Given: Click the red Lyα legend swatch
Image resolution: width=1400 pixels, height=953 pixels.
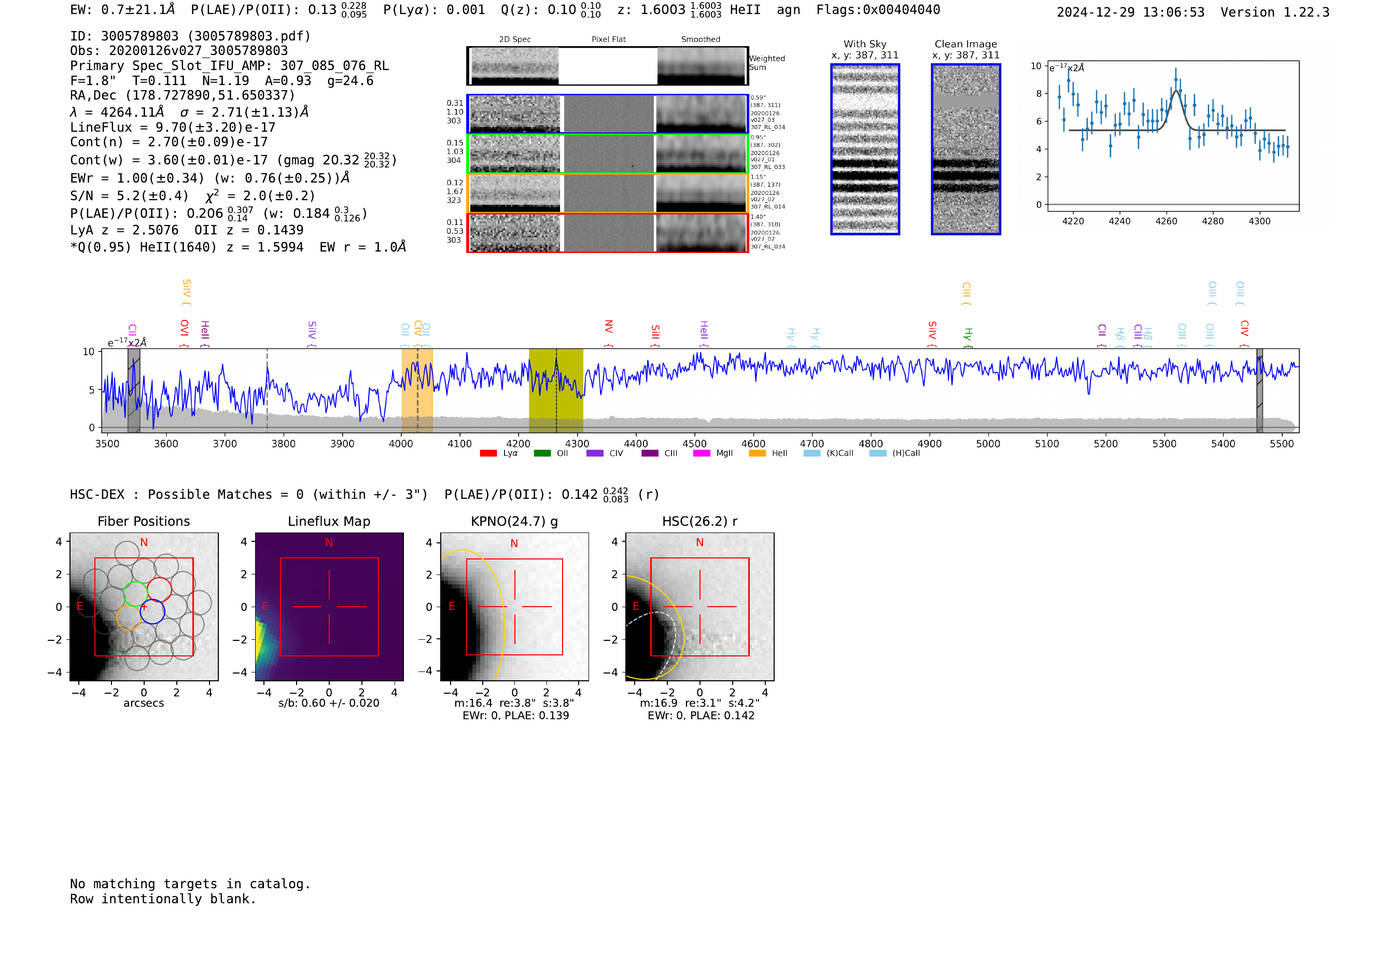Looking at the screenshot, I should [x=488, y=454].
